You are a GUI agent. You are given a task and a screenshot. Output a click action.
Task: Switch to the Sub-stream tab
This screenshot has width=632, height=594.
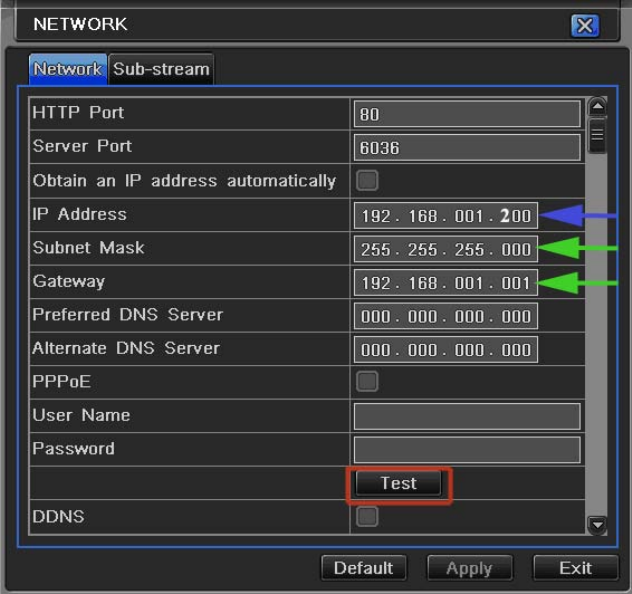(161, 69)
